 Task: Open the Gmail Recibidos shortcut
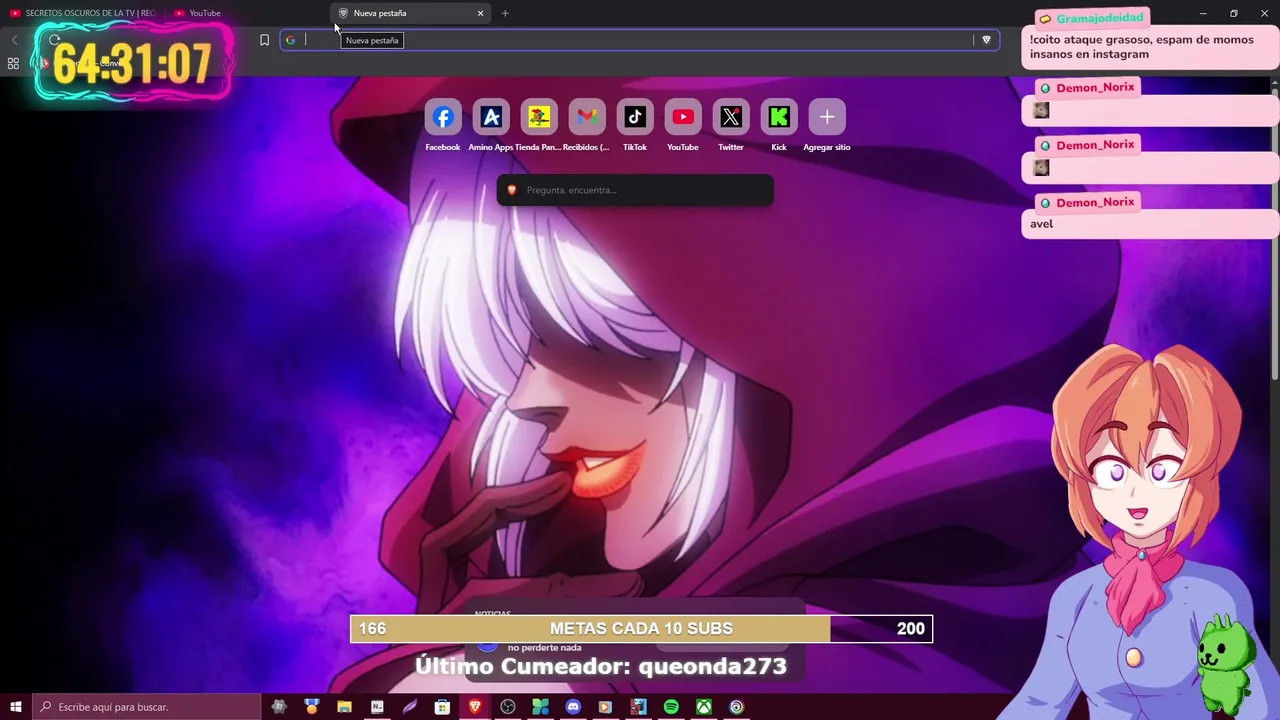click(587, 118)
